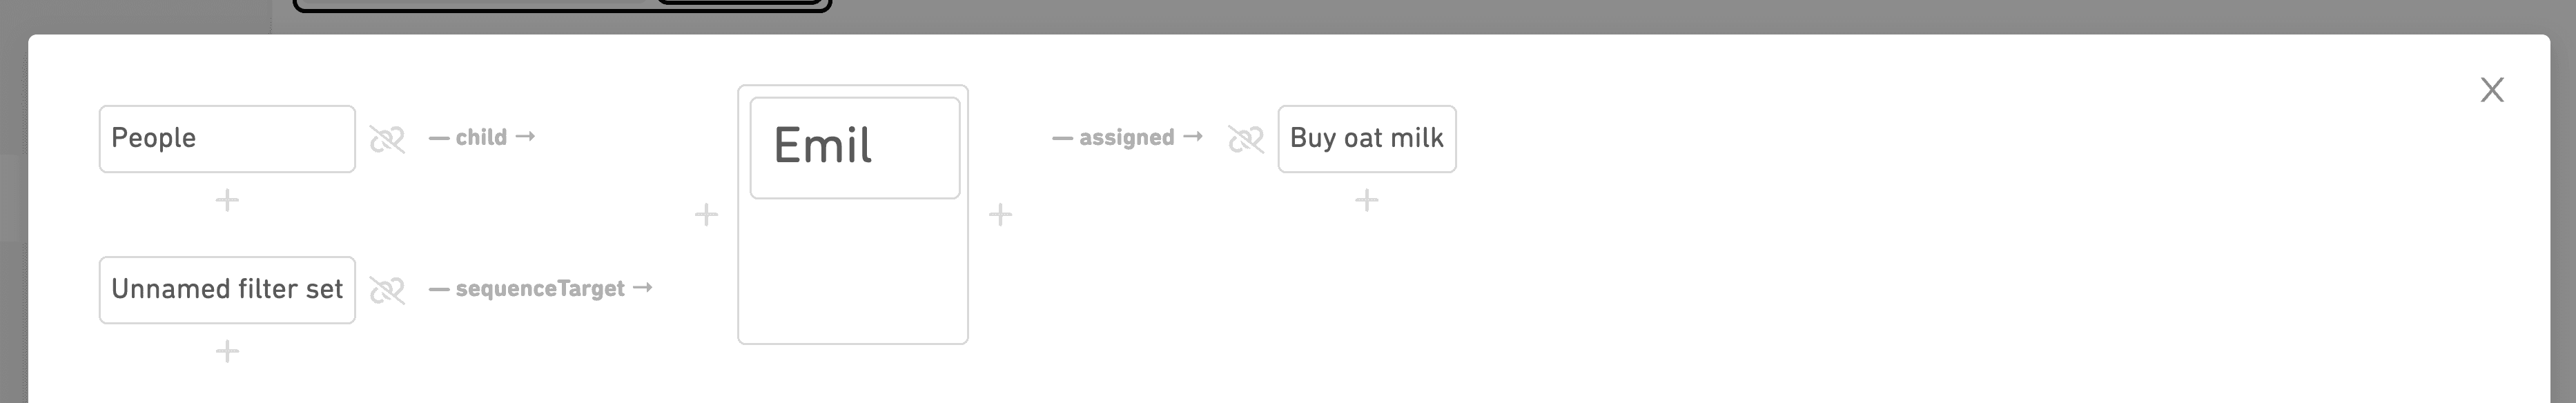This screenshot has width=2576, height=403.
Task: Open the Unnamed filter set node
Action: coord(227,290)
